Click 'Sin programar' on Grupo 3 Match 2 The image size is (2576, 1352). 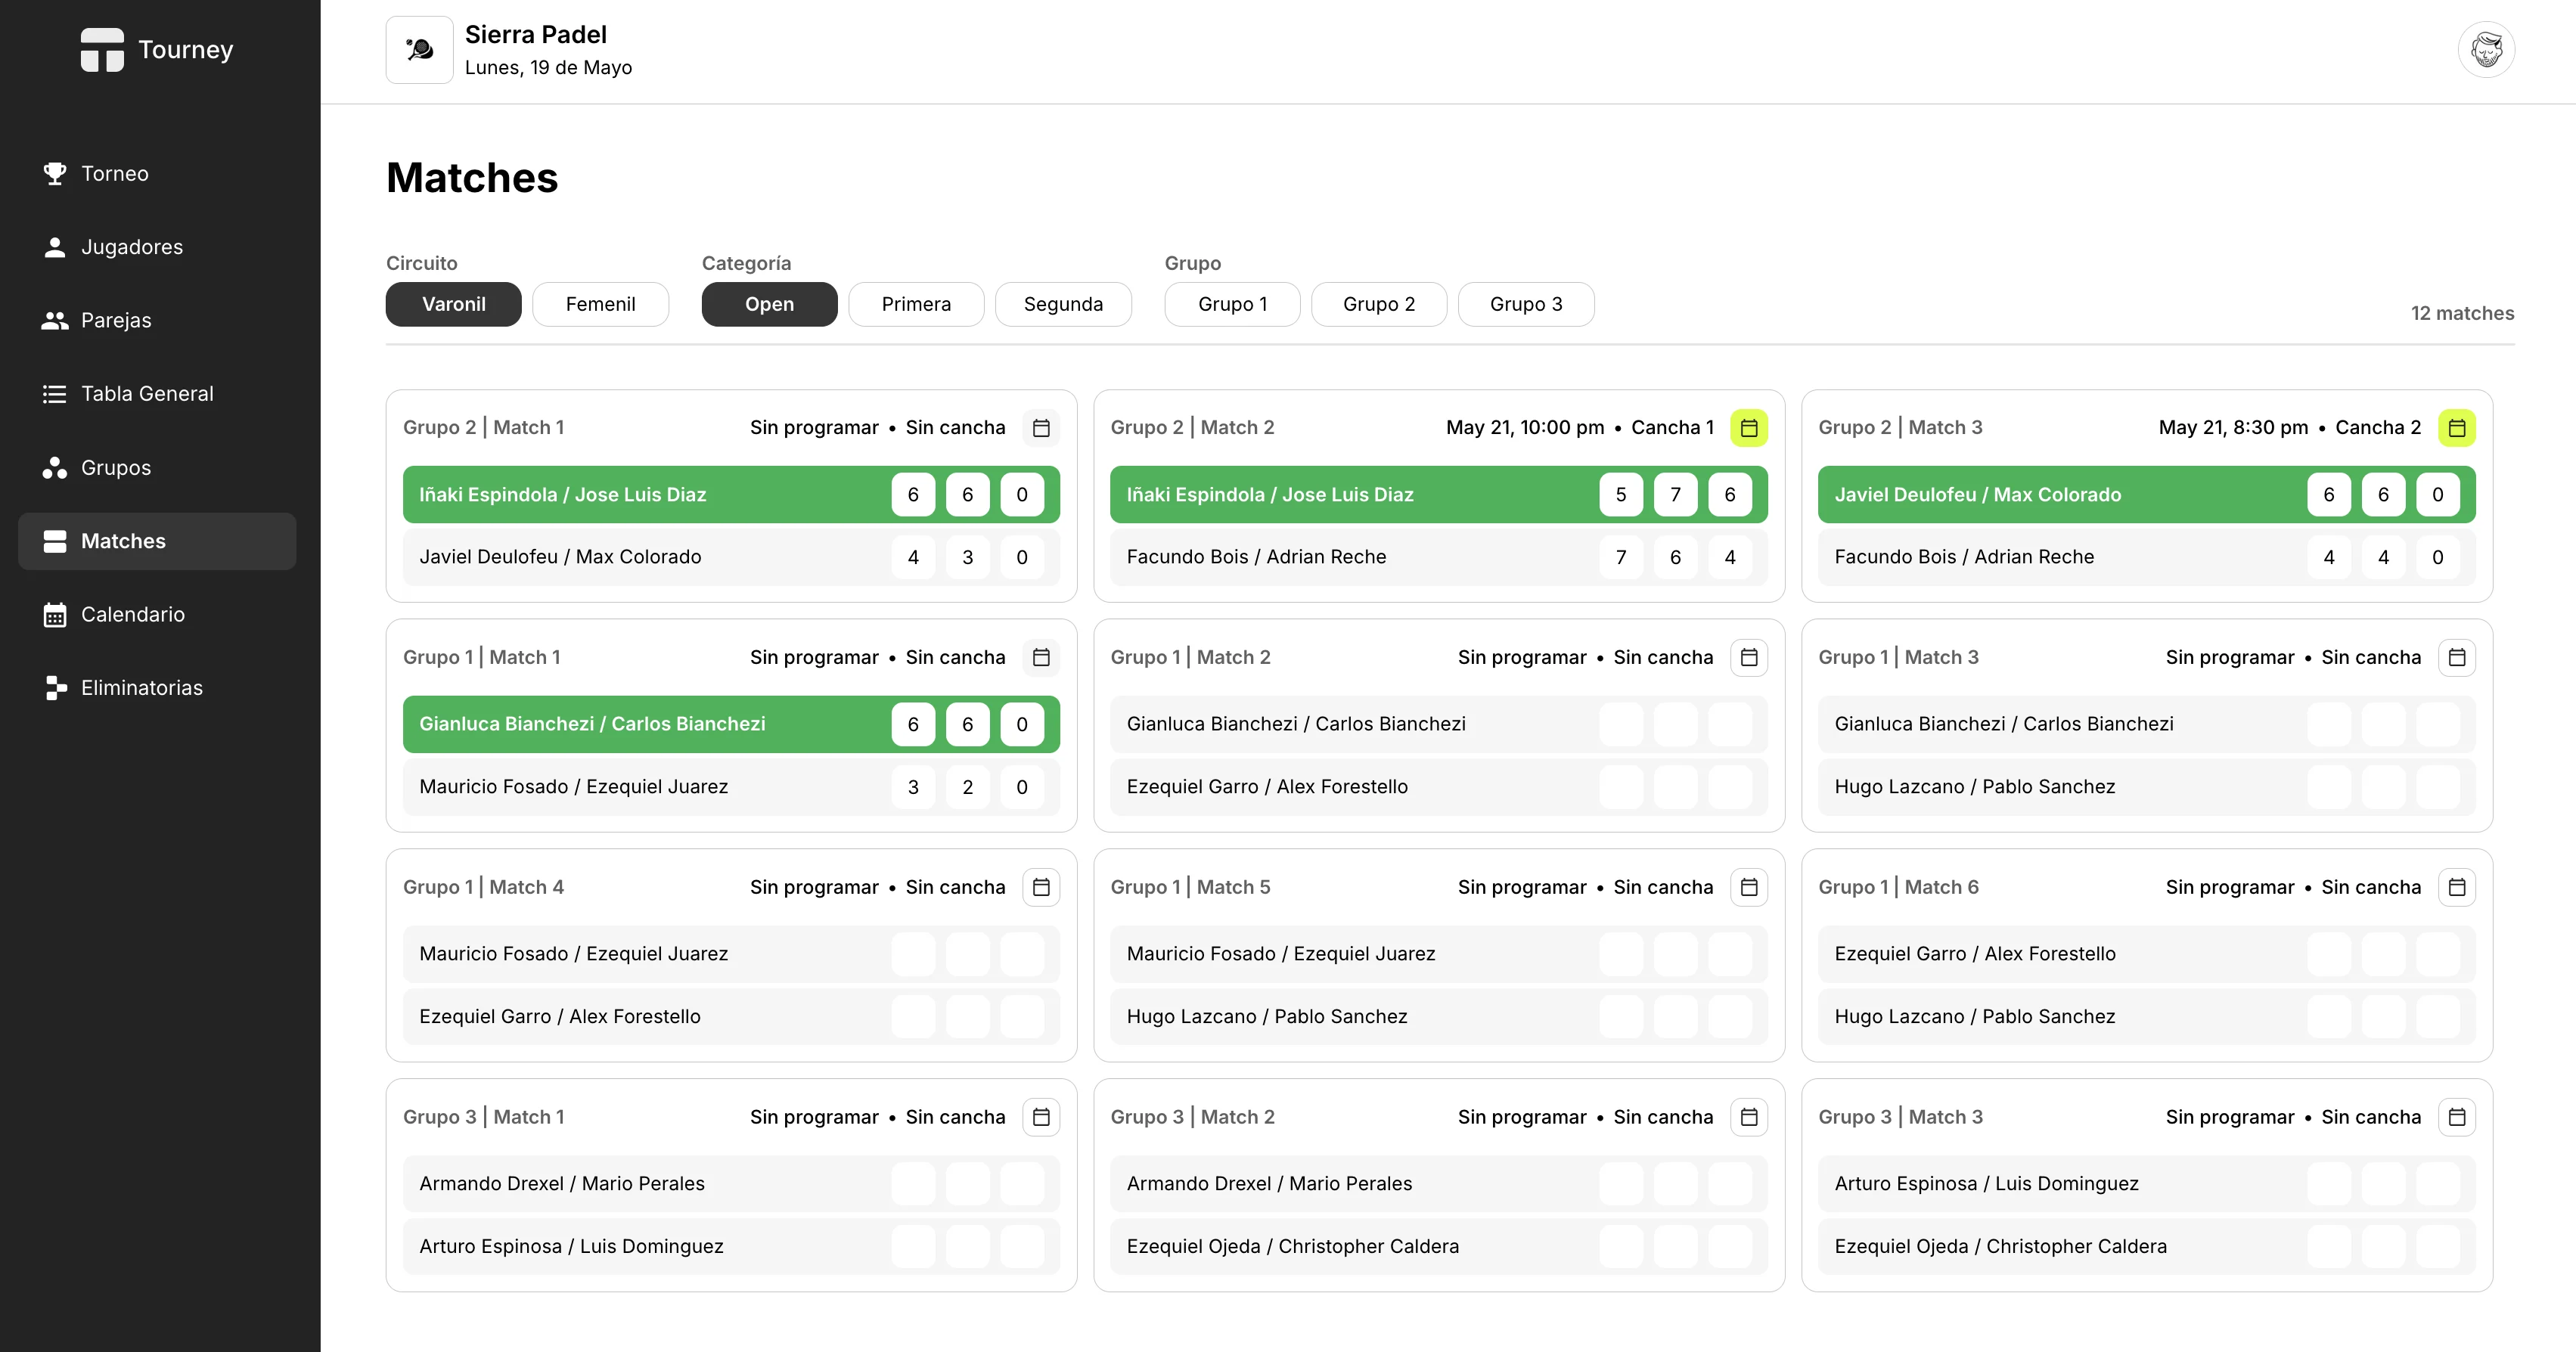pyautogui.click(x=1522, y=1117)
